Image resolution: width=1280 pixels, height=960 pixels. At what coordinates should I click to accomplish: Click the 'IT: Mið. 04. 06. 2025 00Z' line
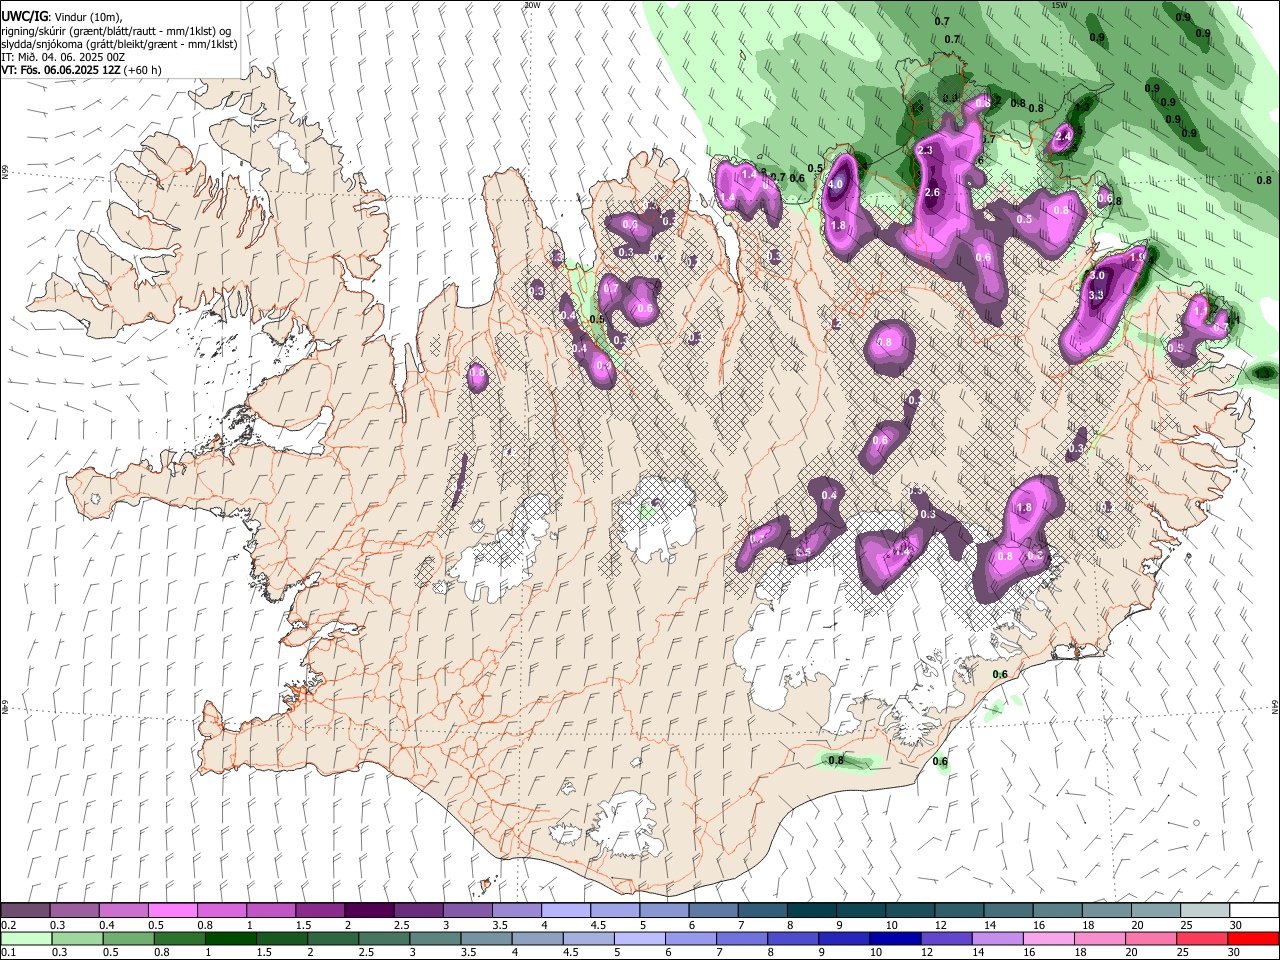63,57
